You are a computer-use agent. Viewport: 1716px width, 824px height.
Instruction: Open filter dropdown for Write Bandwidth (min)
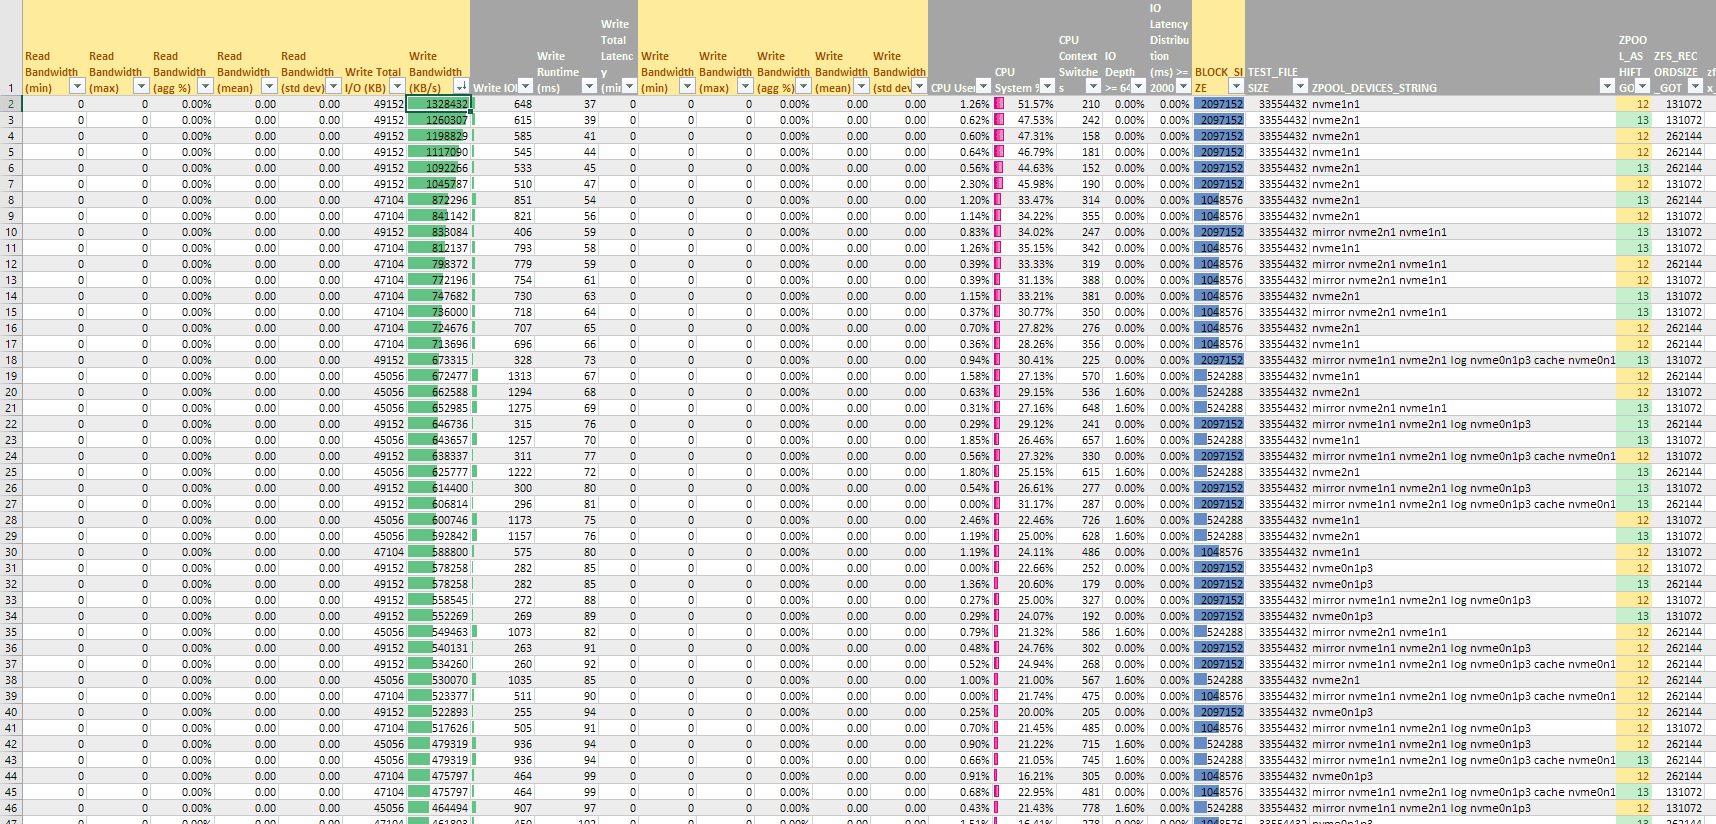pos(687,87)
